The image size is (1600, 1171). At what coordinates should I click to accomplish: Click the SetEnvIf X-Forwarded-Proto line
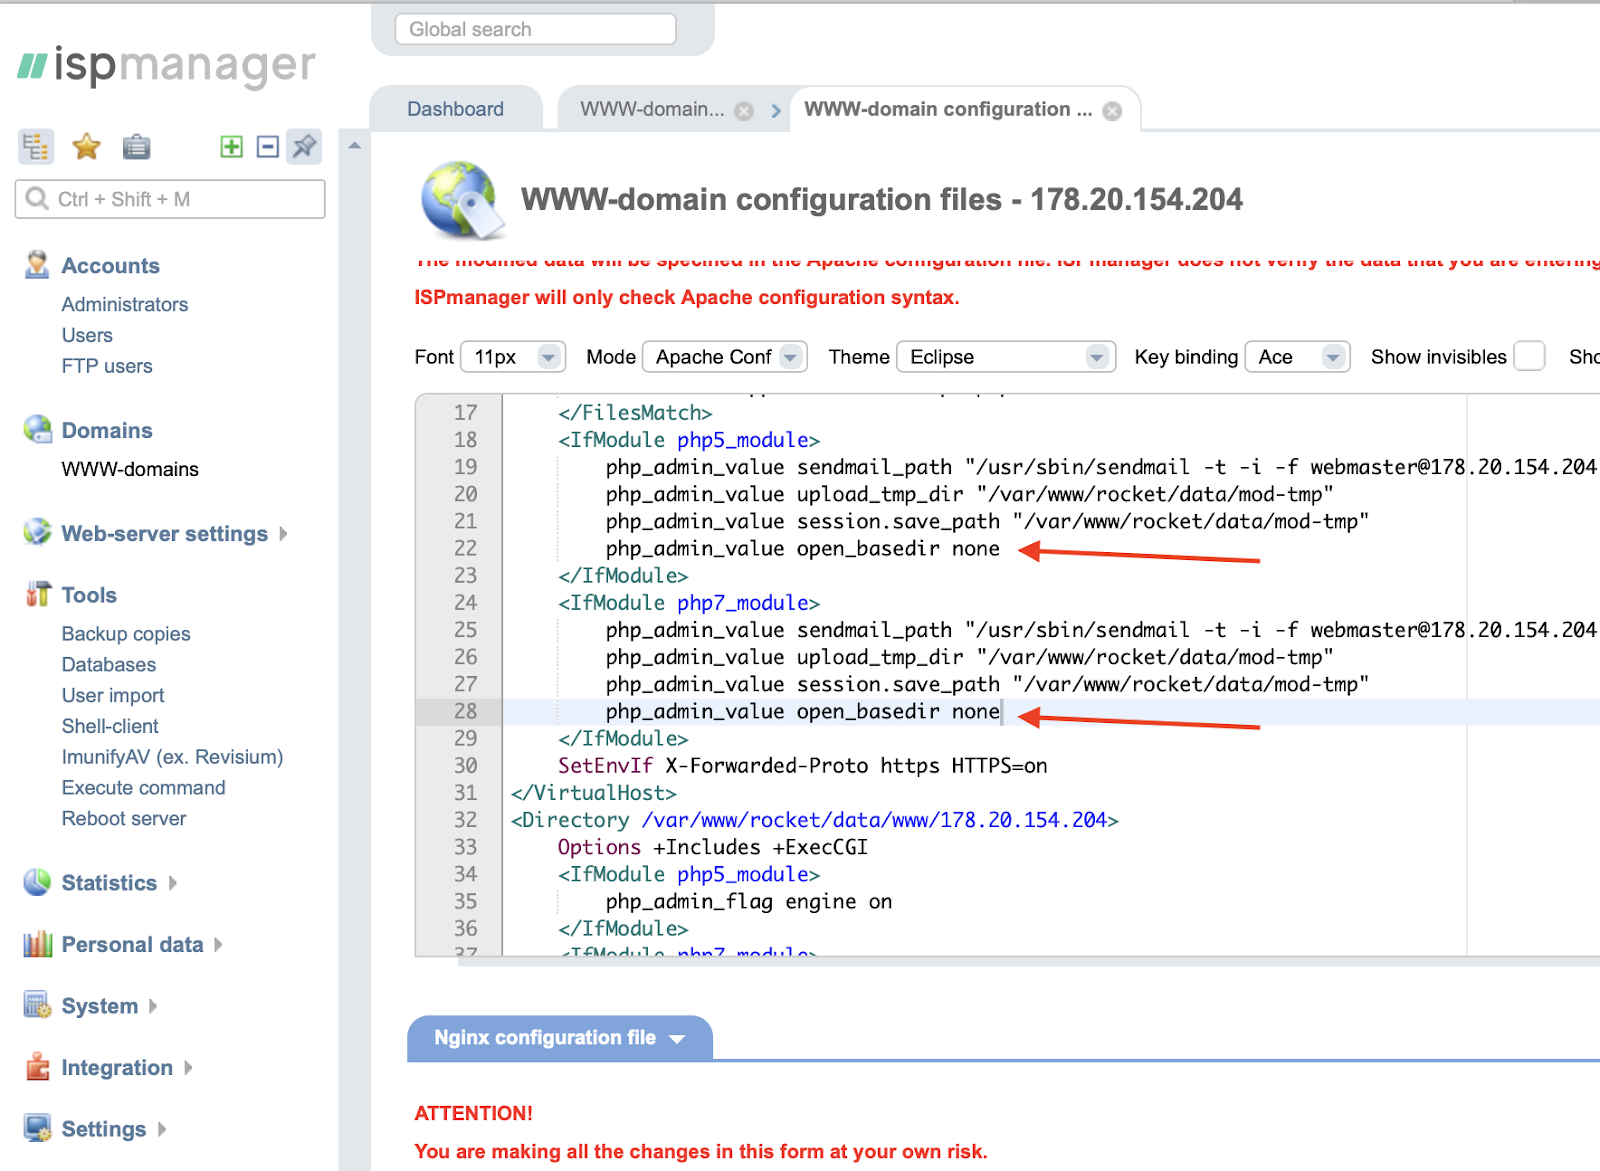pos(802,766)
